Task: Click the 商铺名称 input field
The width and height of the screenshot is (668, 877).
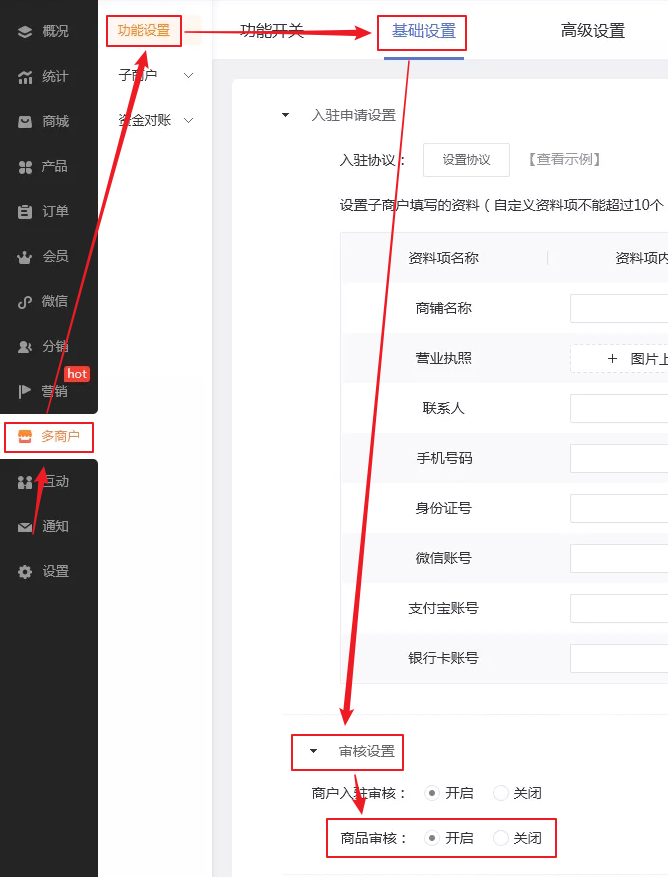Action: coord(618,308)
